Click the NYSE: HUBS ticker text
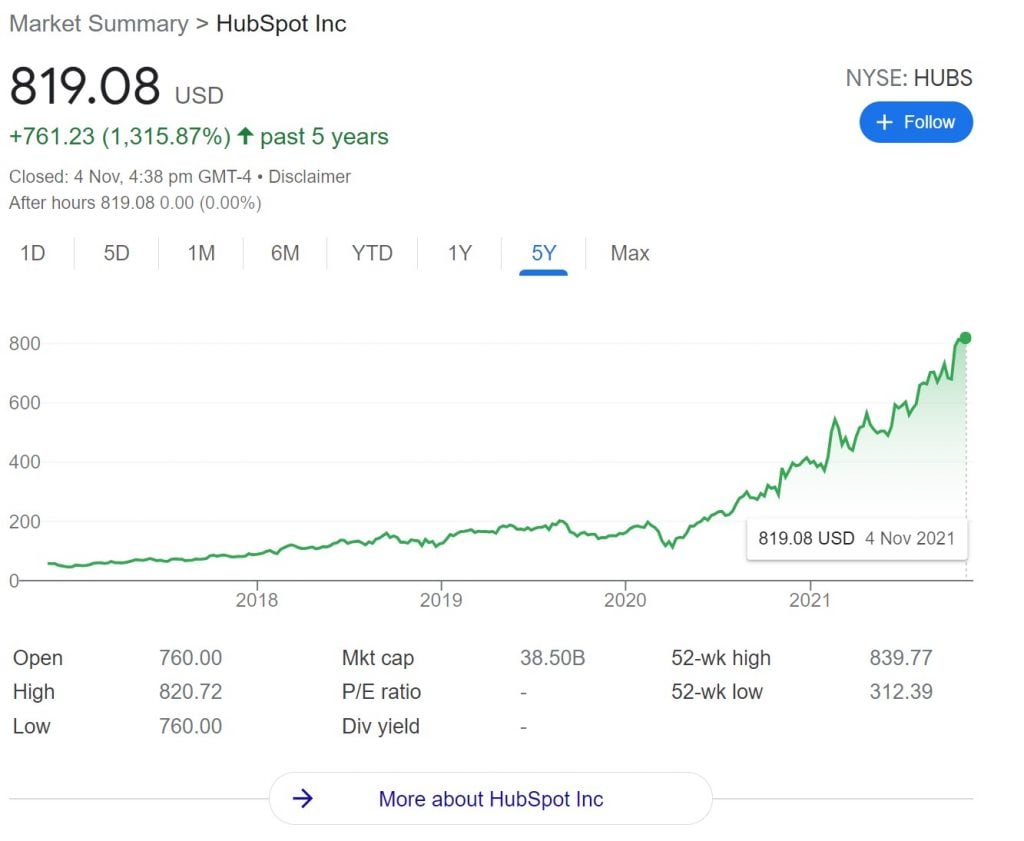The width and height of the screenshot is (1024, 841). click(909, 78)
